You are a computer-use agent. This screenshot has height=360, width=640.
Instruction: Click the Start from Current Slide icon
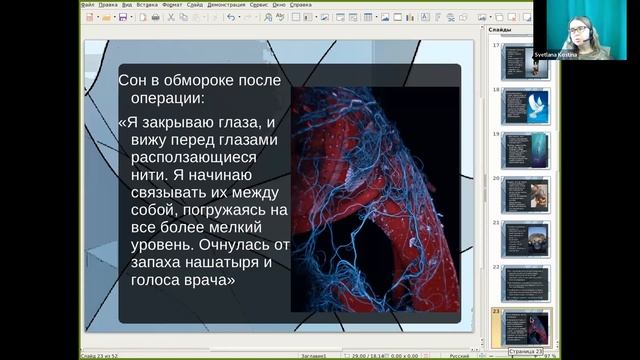tap(353, 17)
